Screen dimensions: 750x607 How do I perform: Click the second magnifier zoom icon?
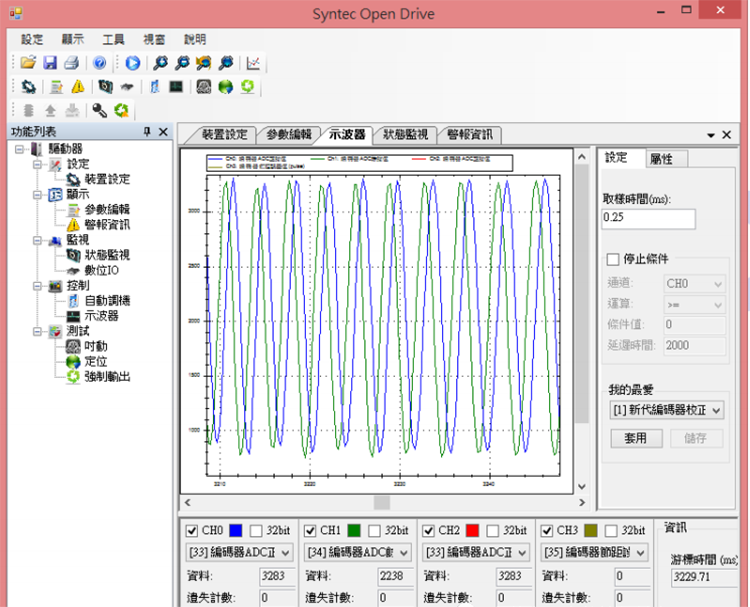click(182, 63)
